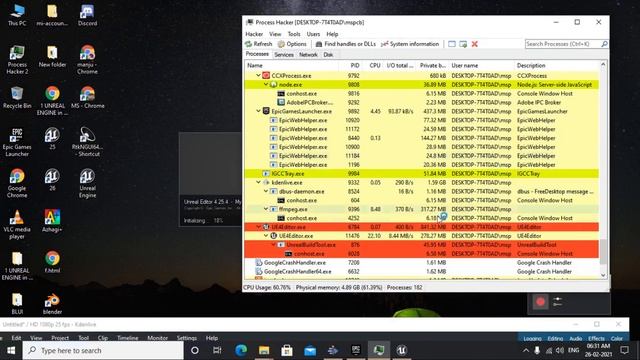Sort by PID column header
The width and height of the screenshot is (640, 360).
[350, 65]
